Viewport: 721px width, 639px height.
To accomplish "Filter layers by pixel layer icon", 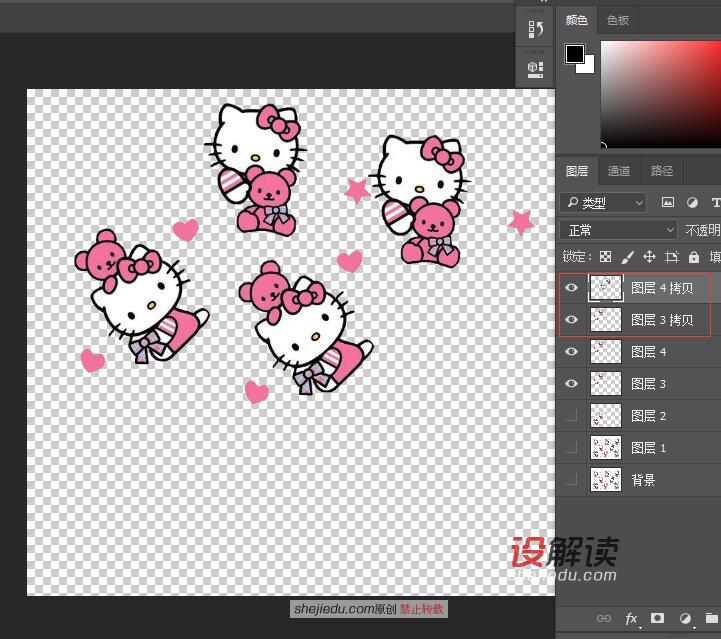I will 668,203.
